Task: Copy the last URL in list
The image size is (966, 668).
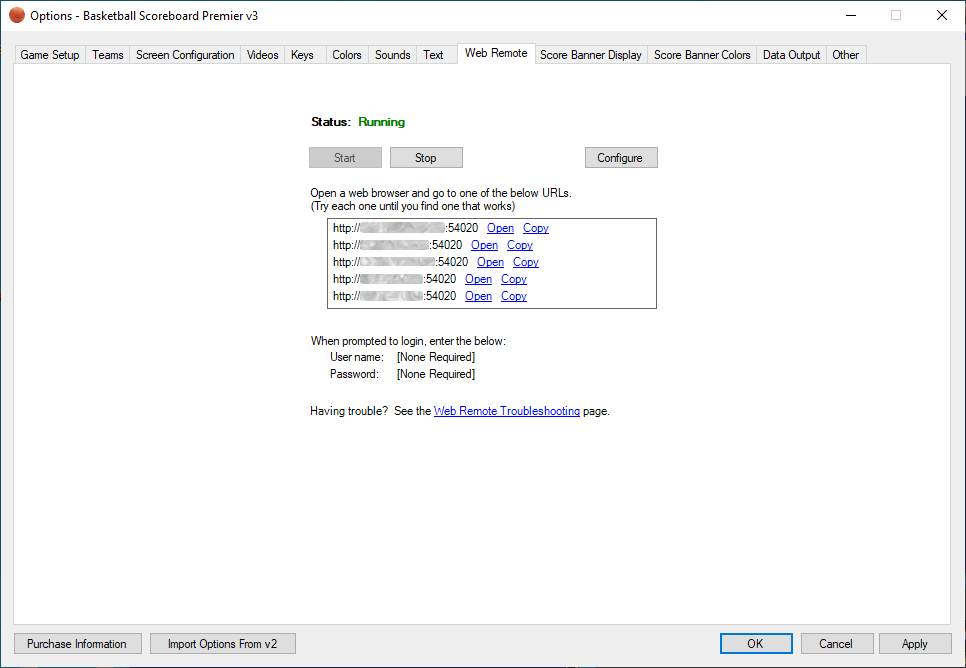Action: coord(514,296)
